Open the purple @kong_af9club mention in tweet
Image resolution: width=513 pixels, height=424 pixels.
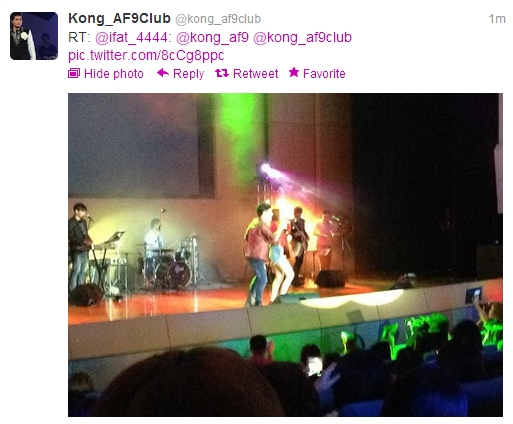(302, 38)
